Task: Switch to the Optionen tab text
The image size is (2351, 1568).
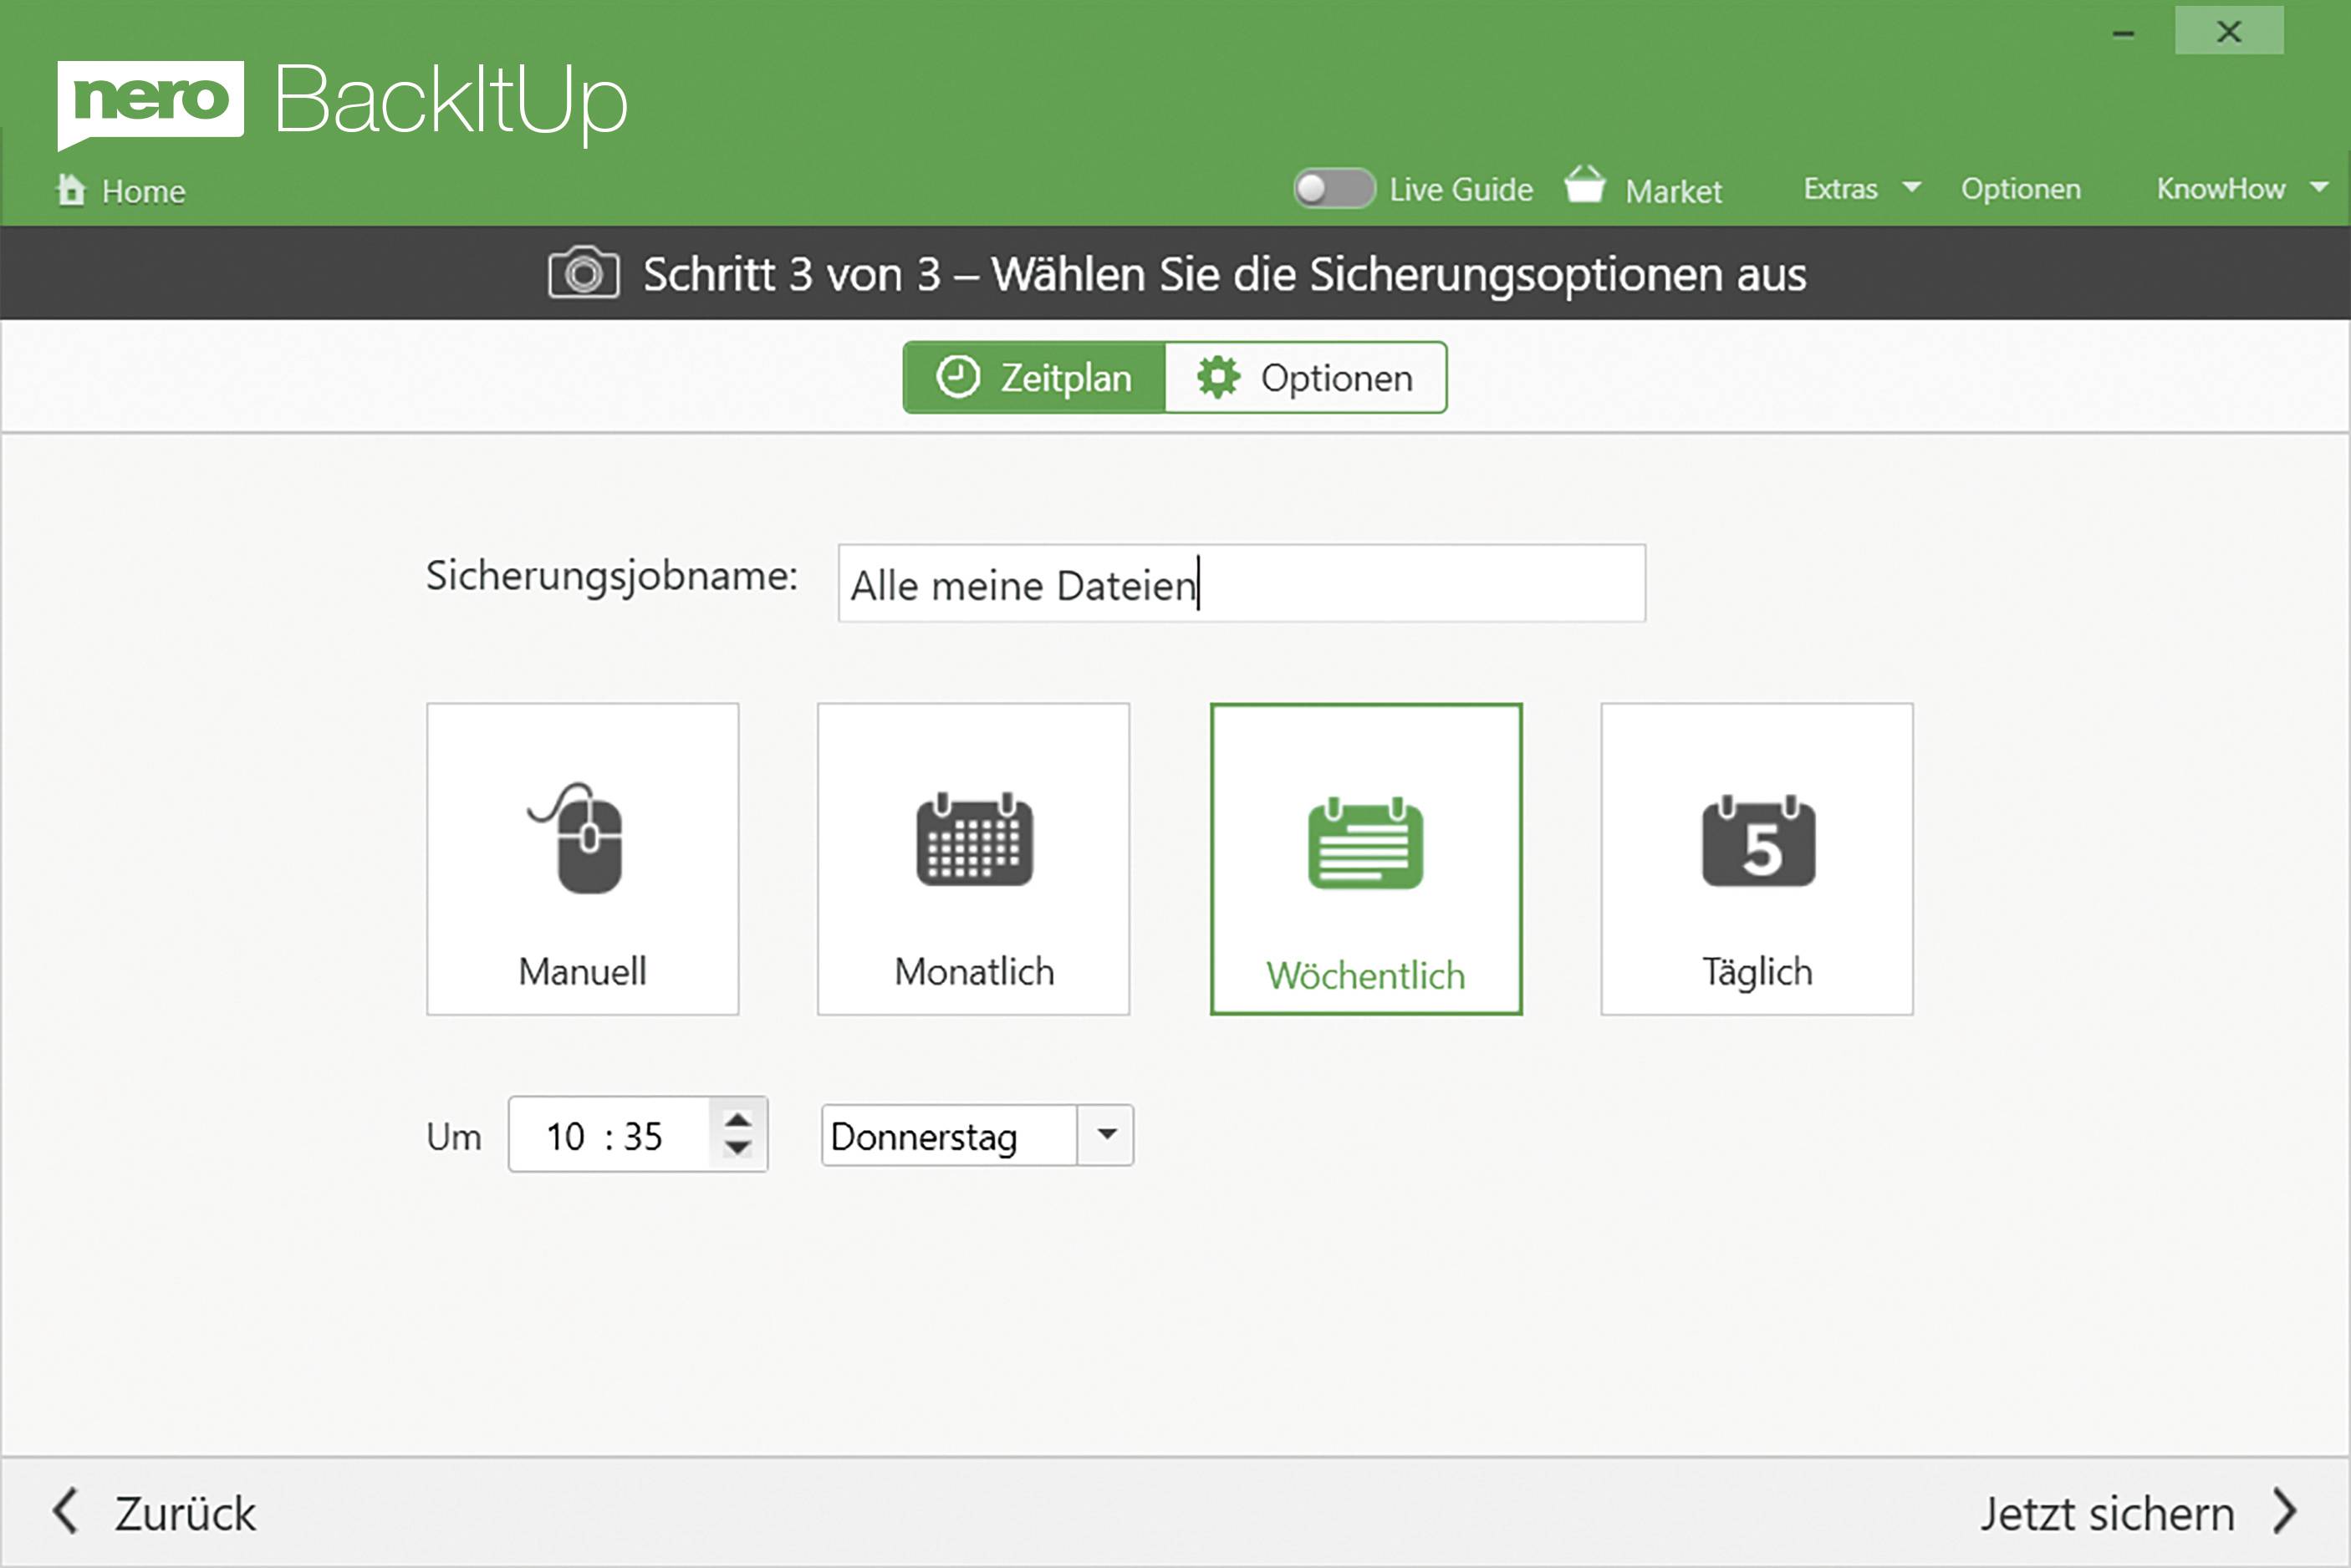Action: (x=1337, y=378)
